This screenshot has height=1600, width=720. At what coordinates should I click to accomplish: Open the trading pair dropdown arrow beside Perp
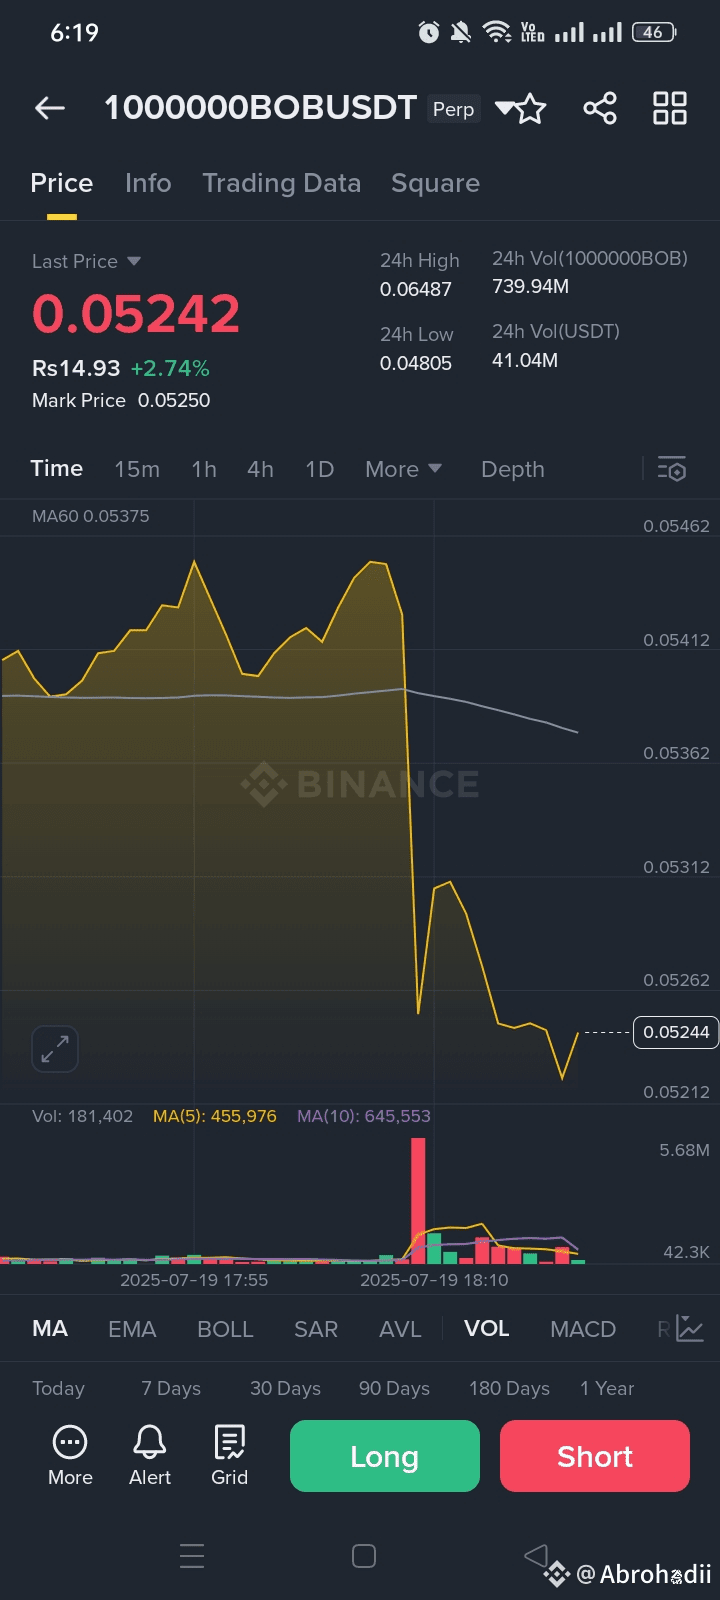(504, 107)
